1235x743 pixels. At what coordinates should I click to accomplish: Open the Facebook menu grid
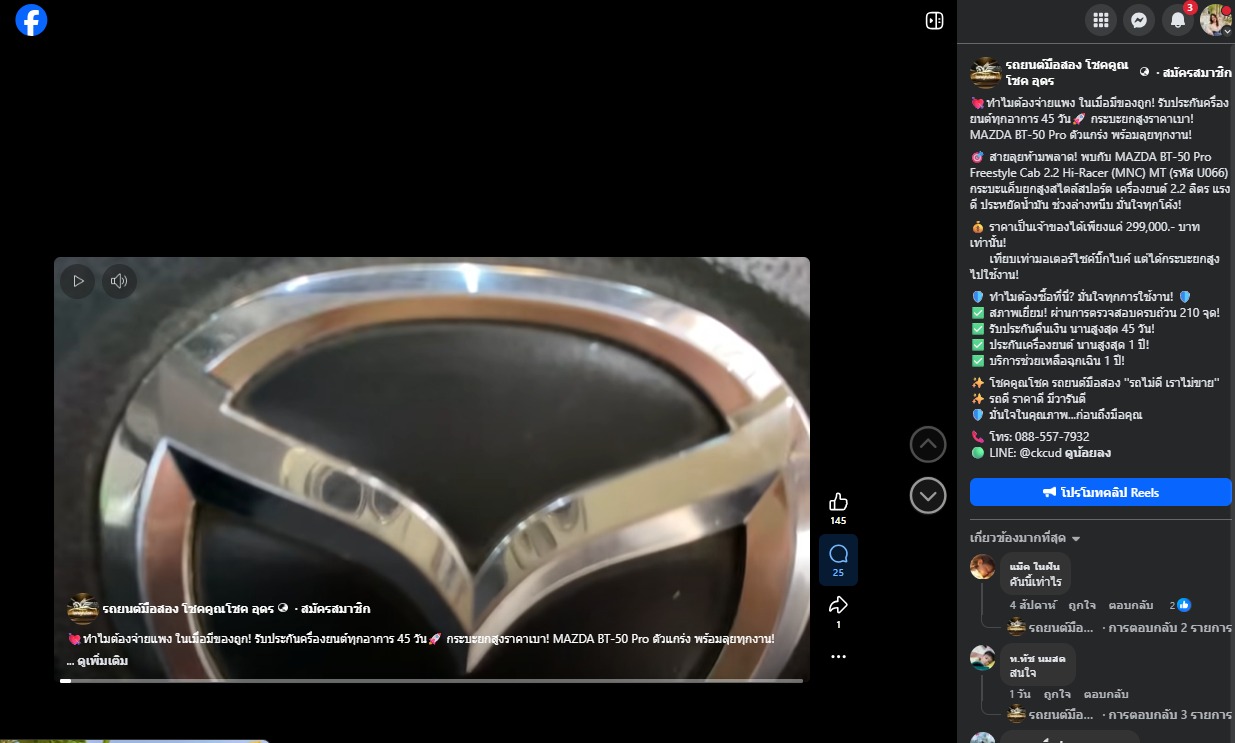tap(1101, 20)
